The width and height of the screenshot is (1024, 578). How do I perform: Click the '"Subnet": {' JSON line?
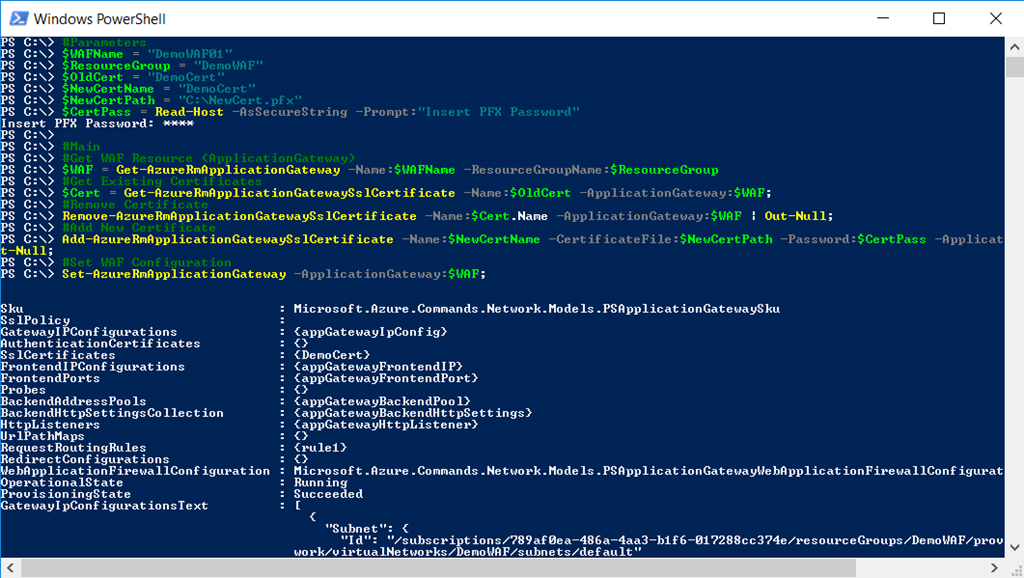[366, 529]
